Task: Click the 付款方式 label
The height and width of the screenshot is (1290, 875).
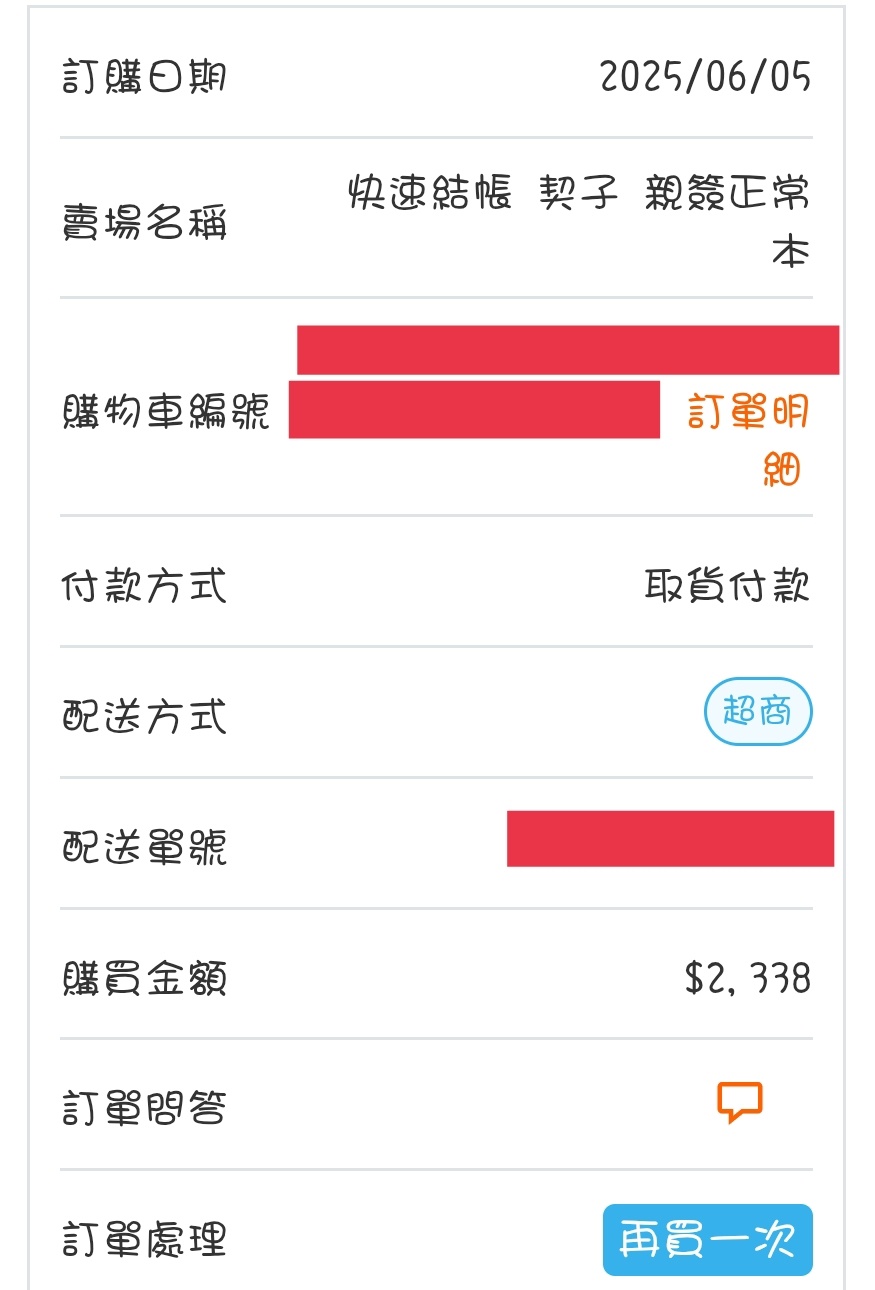Action: (145, 586)
